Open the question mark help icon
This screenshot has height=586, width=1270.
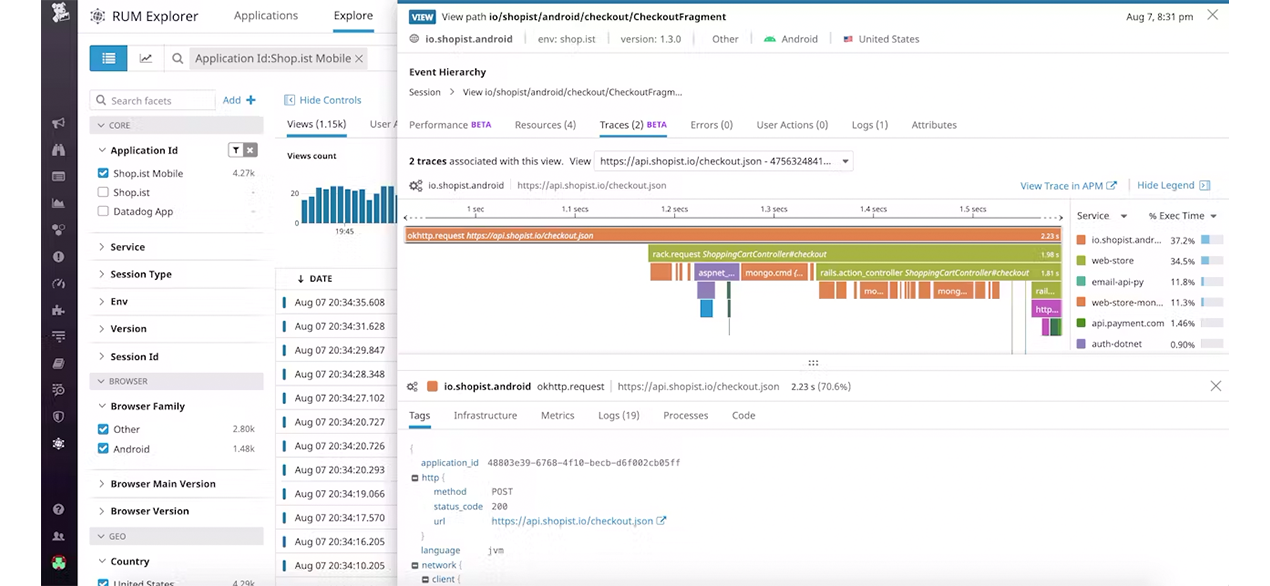(59, 510)
